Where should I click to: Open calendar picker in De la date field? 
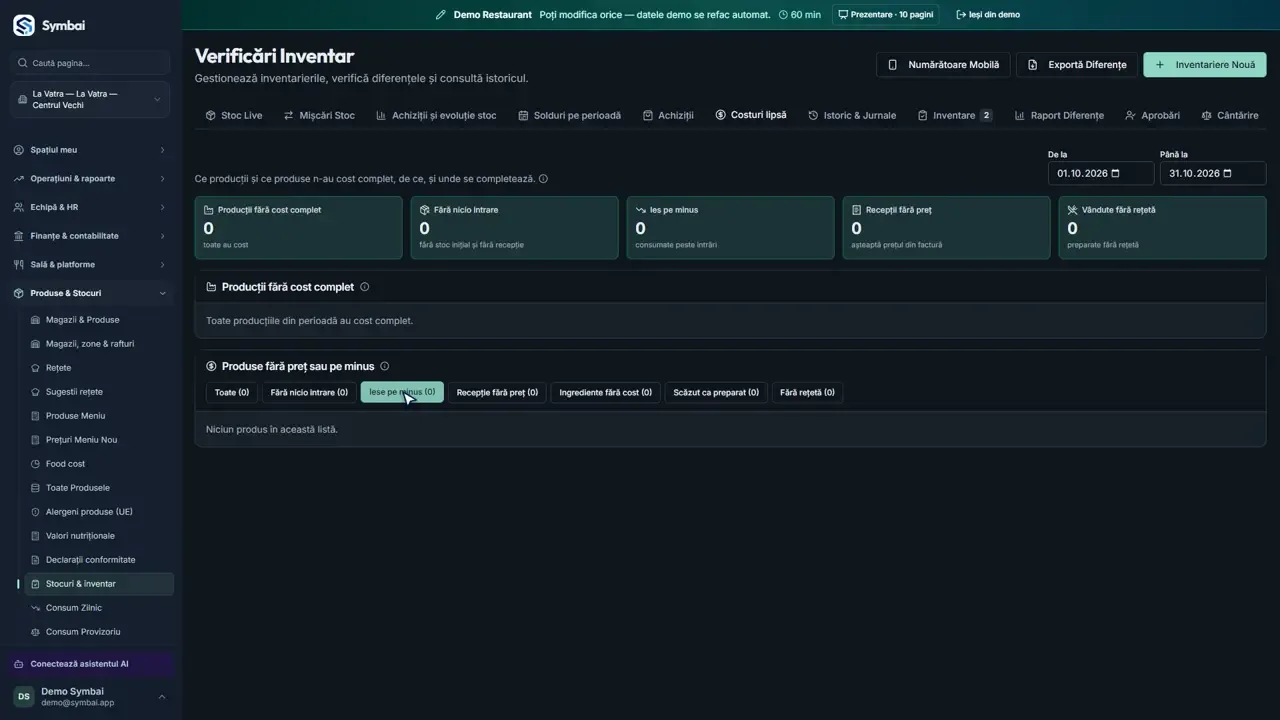pos(1116,173)
